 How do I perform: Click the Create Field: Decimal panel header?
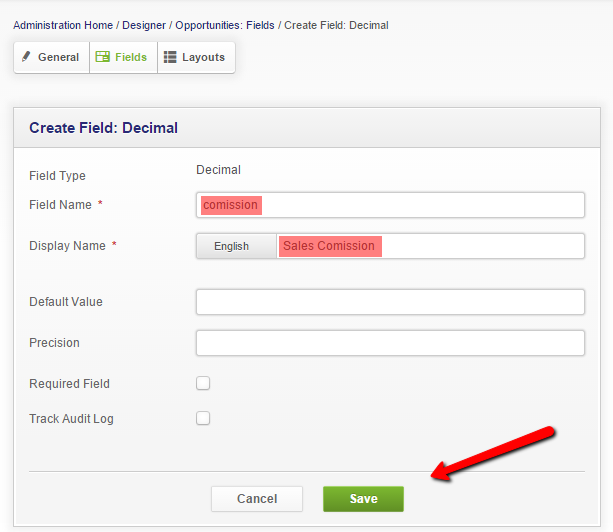click(x=307, y=128)
